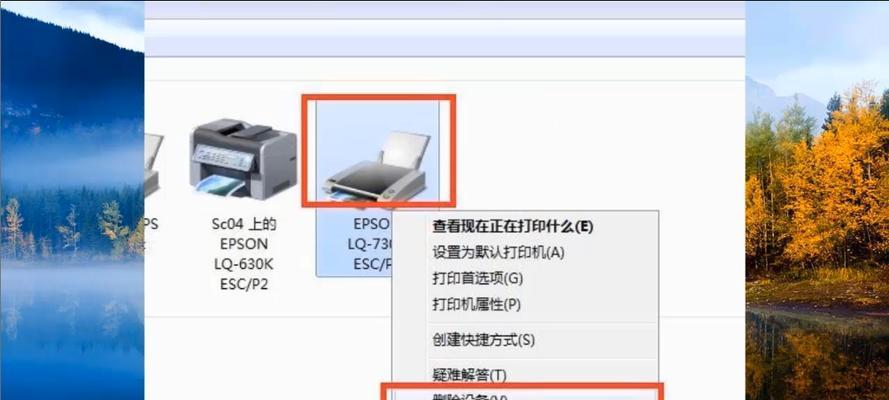Choose 设置为默认打印机(A) menu entry

click(x=498, y=253)
